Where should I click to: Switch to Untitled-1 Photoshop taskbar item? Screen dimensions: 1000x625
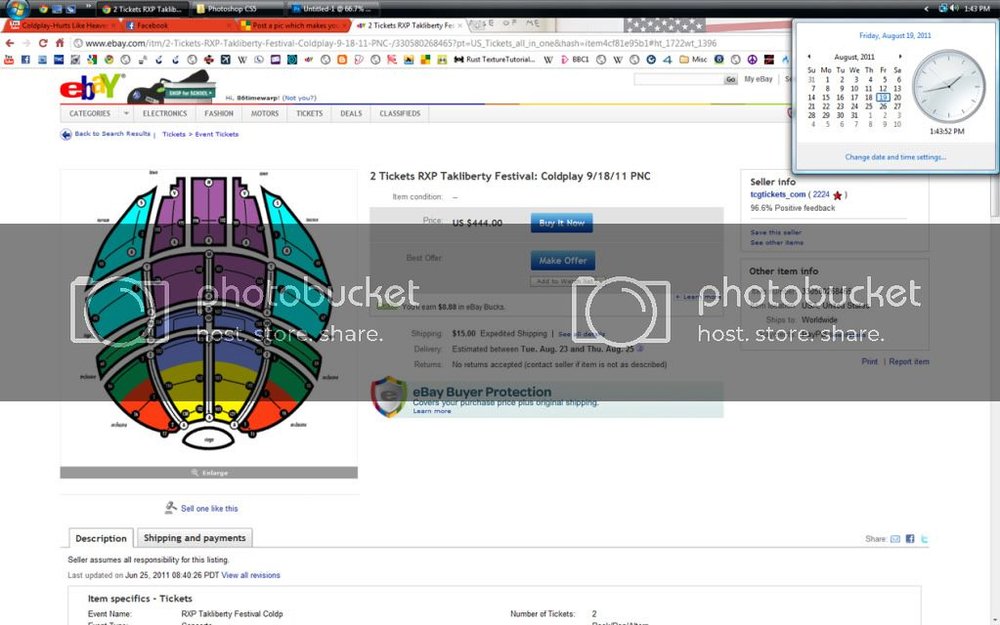coord(334,9)
